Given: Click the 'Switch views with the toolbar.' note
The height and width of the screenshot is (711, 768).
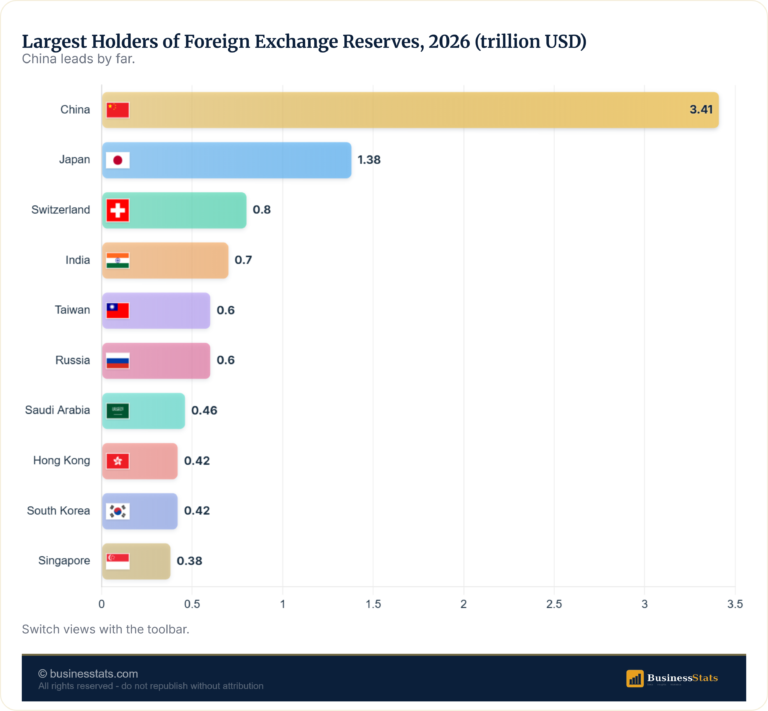Looking at the screenshot, I should pyautogui.click(x=105, y=629).
